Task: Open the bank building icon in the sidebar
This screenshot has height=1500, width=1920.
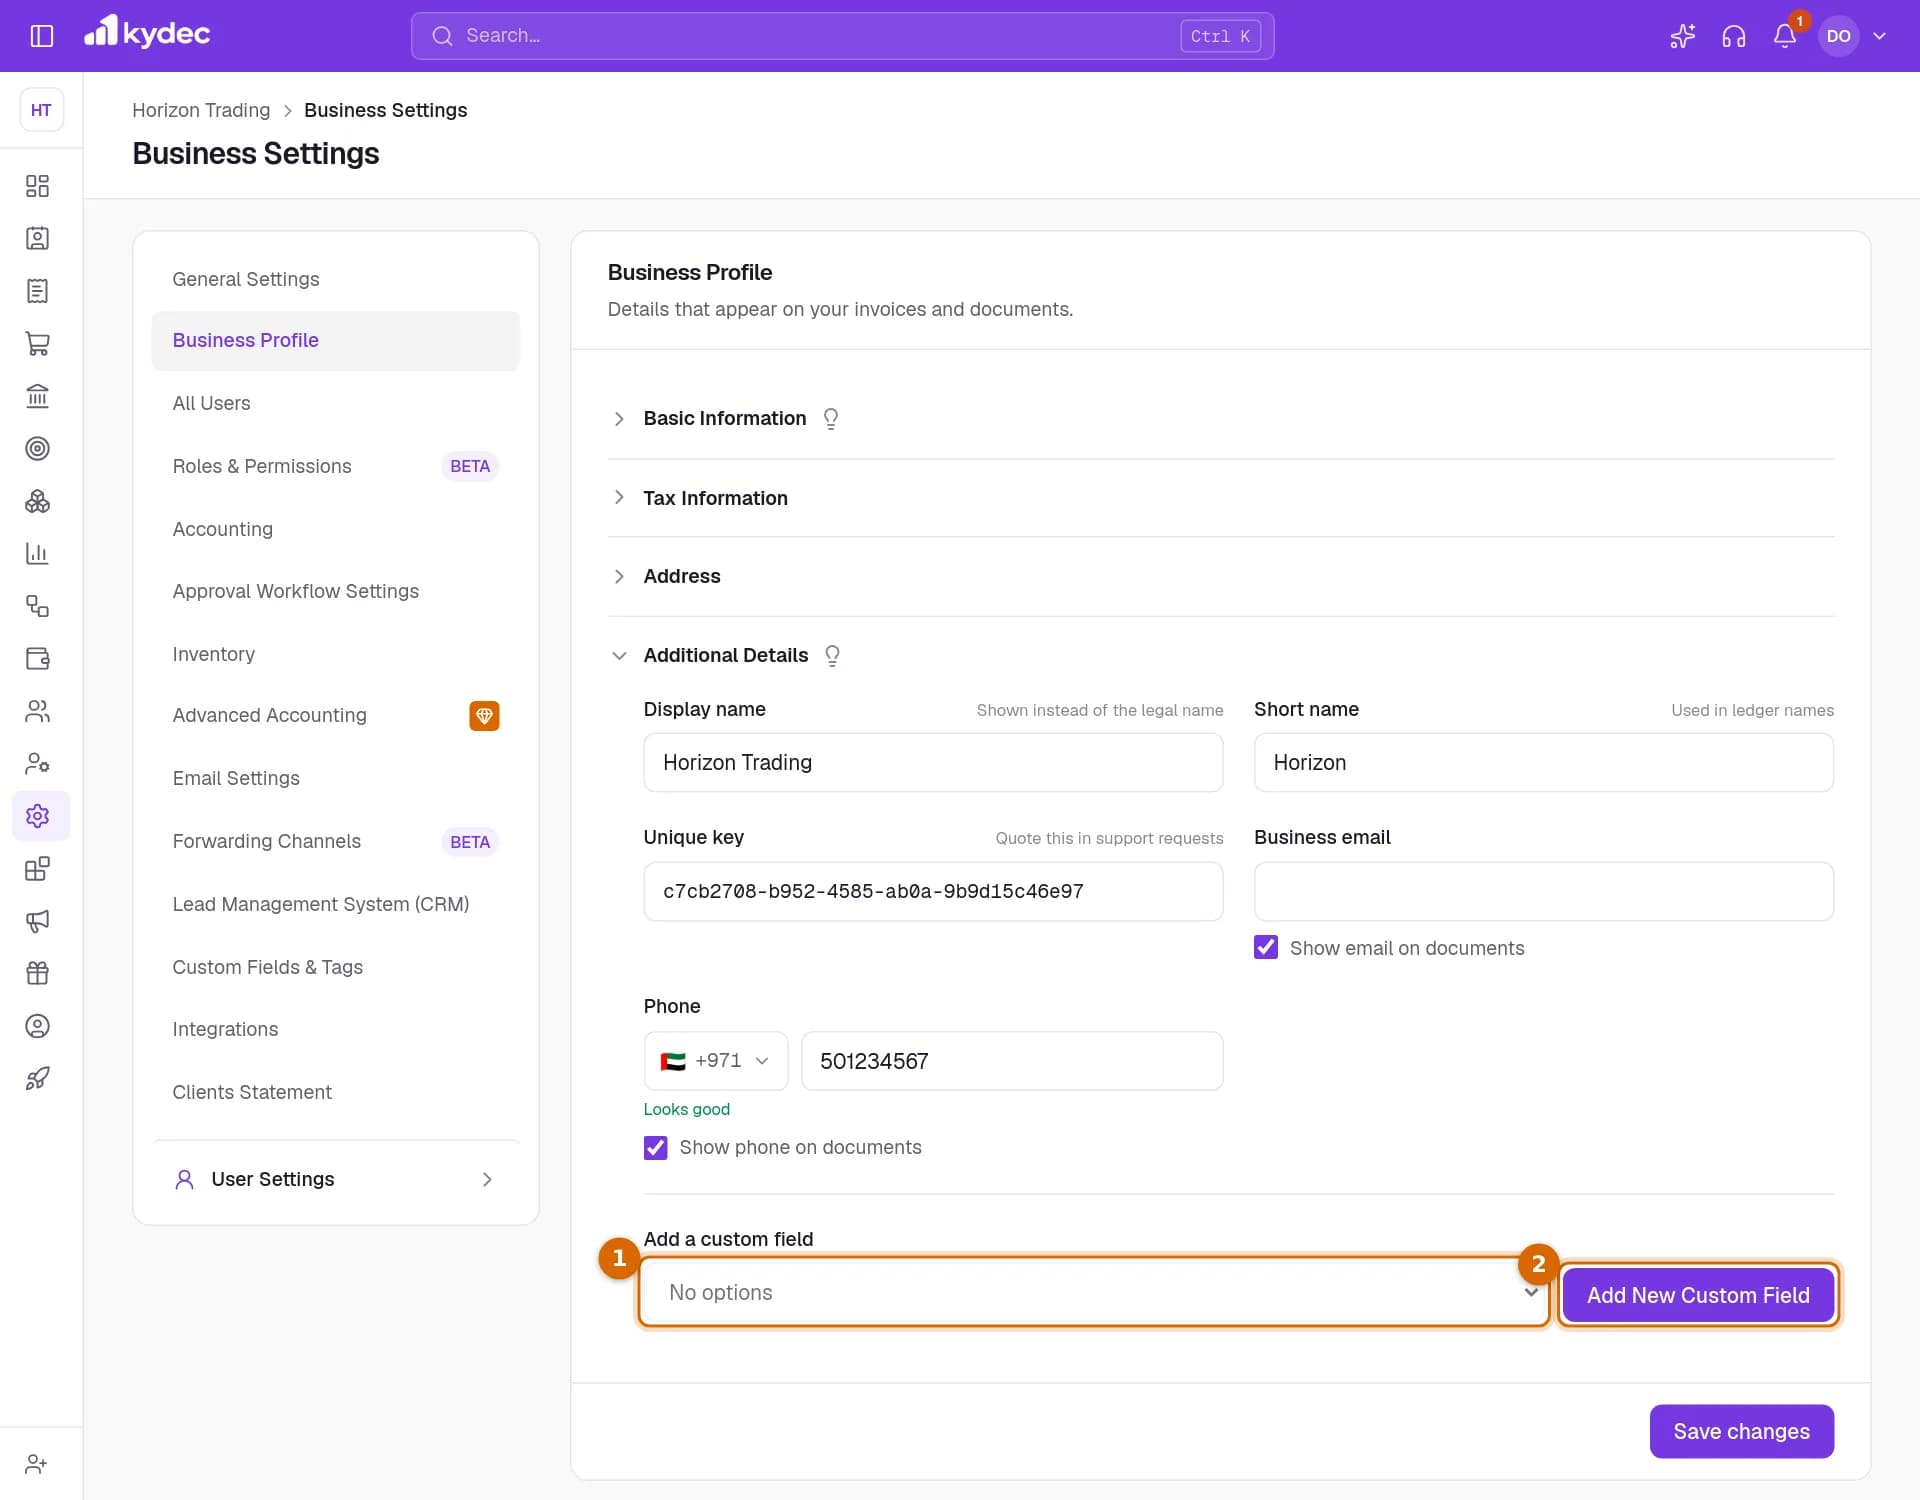Action: pyautogui.click(x=37, y=396)
